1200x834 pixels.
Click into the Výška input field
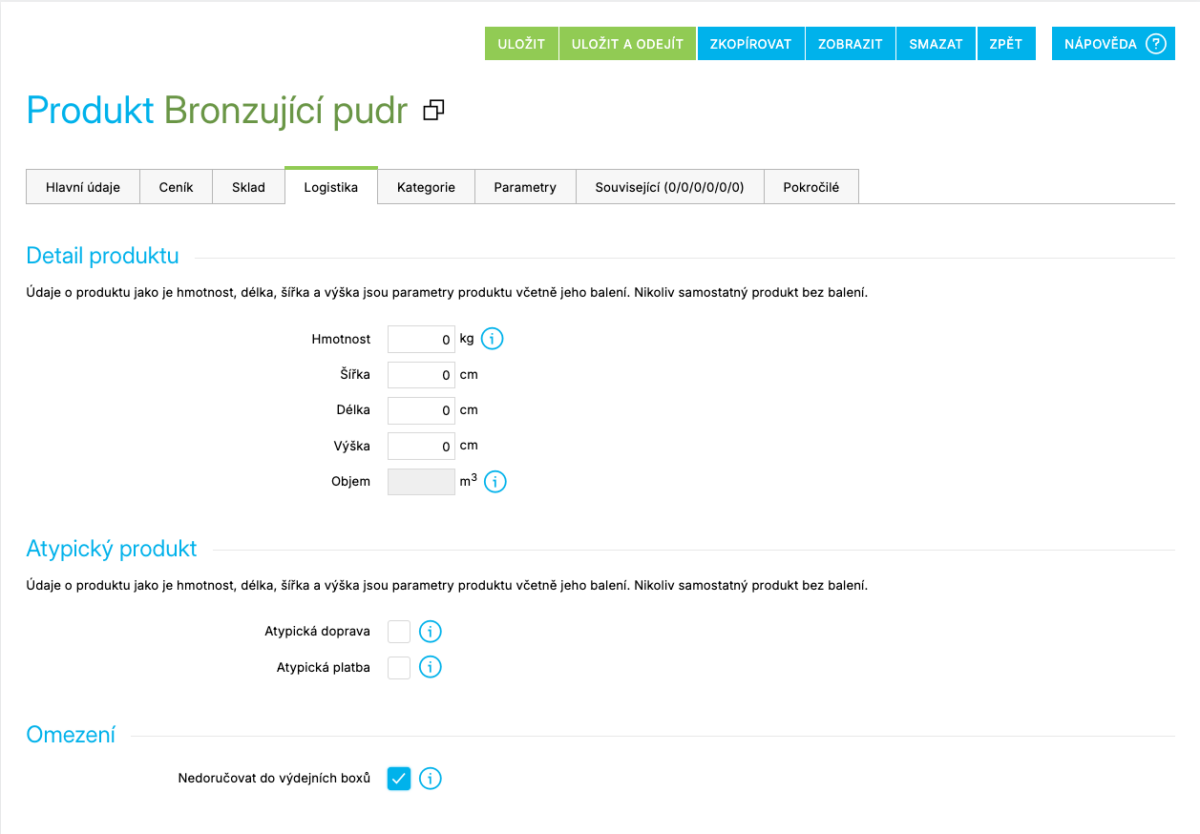pos(421,446)
